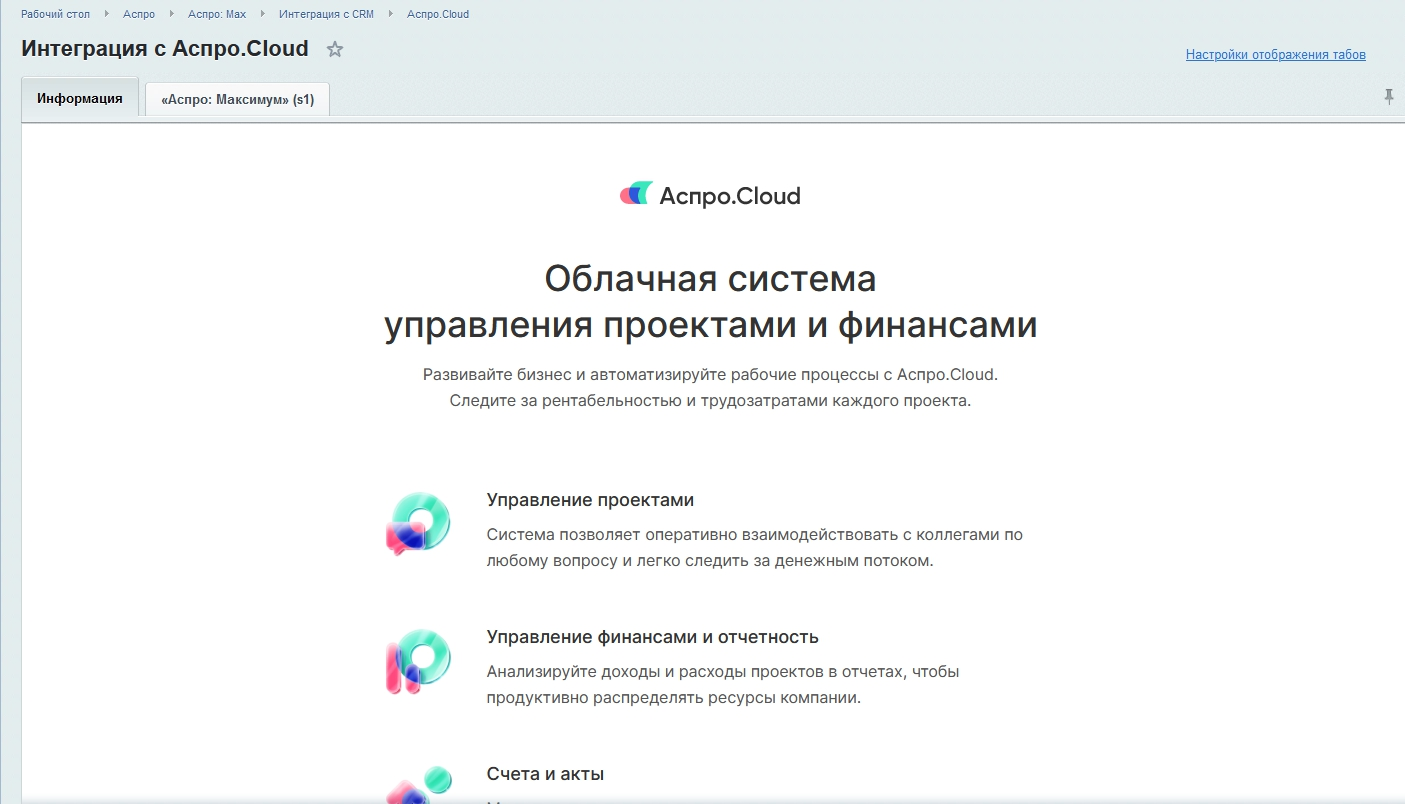Click the pin icon beside the tabs

[1388, 97]
